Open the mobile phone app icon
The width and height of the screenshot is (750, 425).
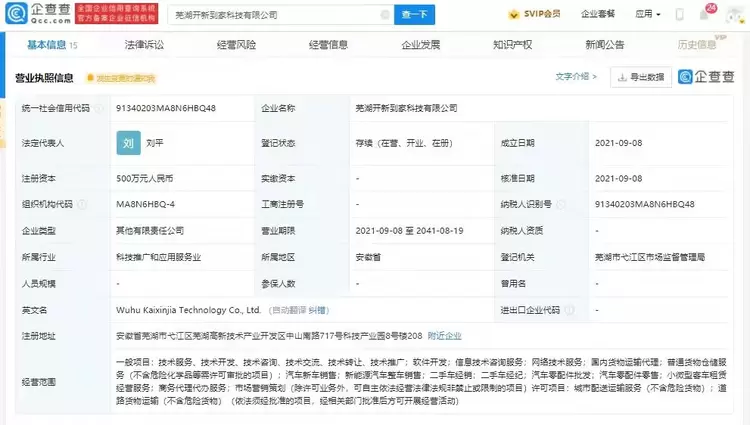[679, 14]
